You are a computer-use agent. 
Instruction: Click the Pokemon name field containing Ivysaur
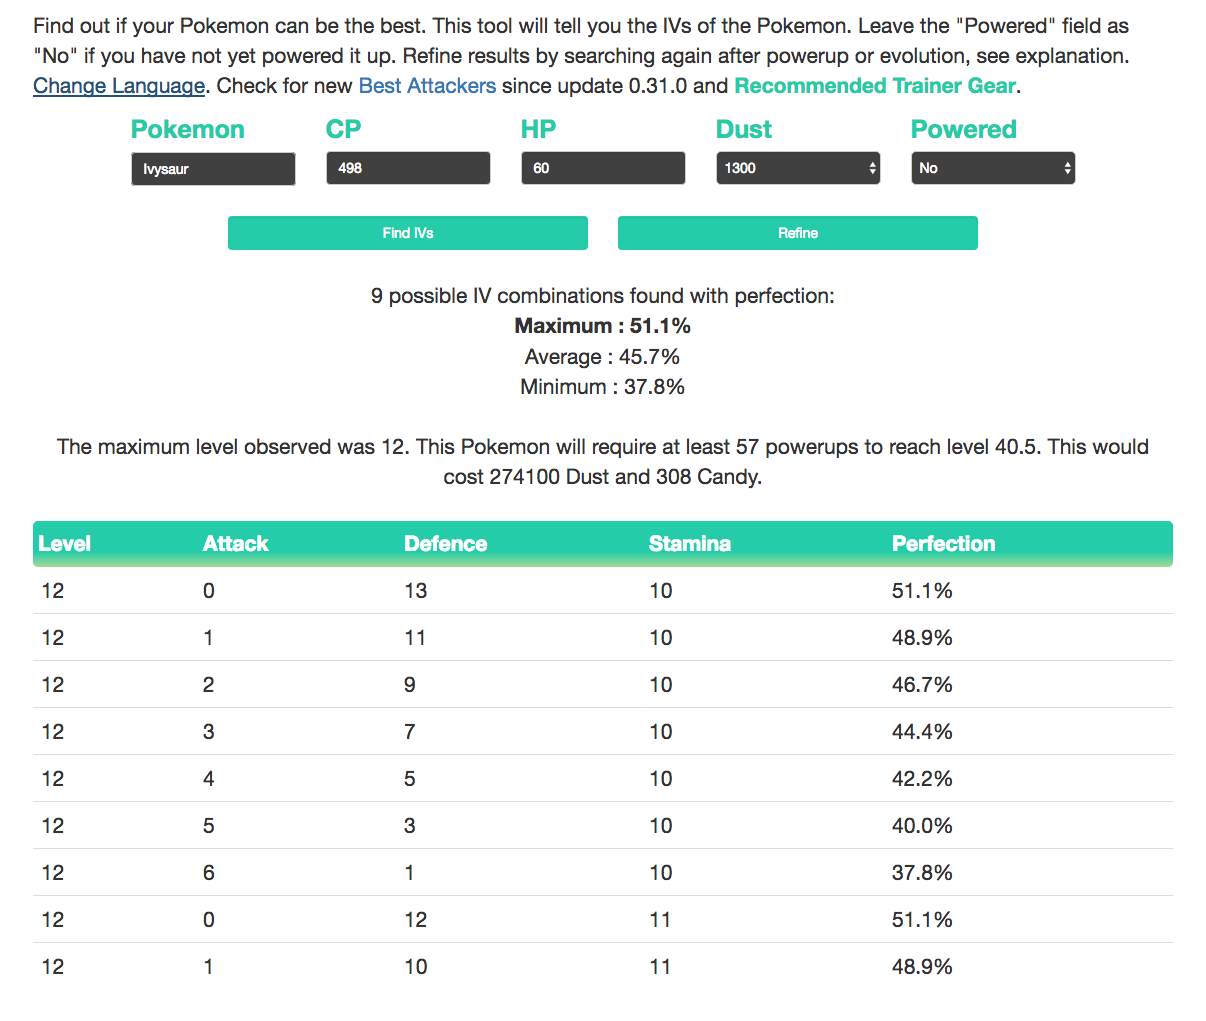pos(213,169)
